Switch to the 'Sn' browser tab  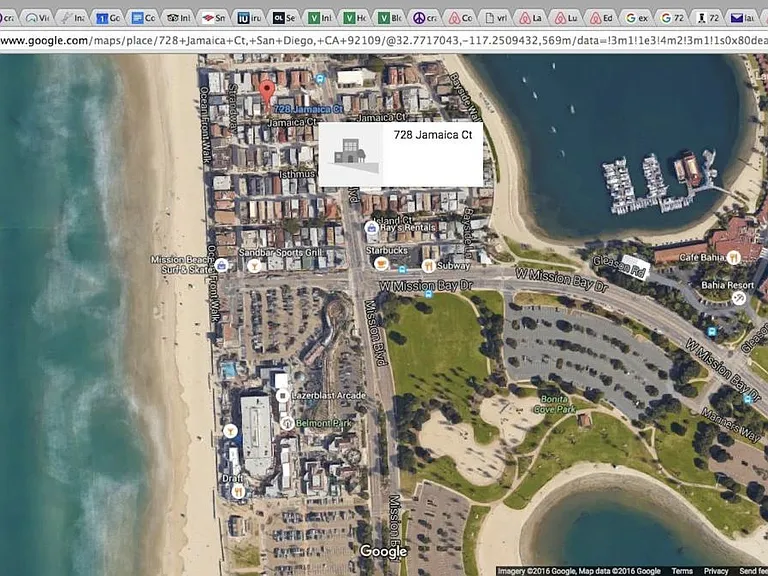(214, 18)
